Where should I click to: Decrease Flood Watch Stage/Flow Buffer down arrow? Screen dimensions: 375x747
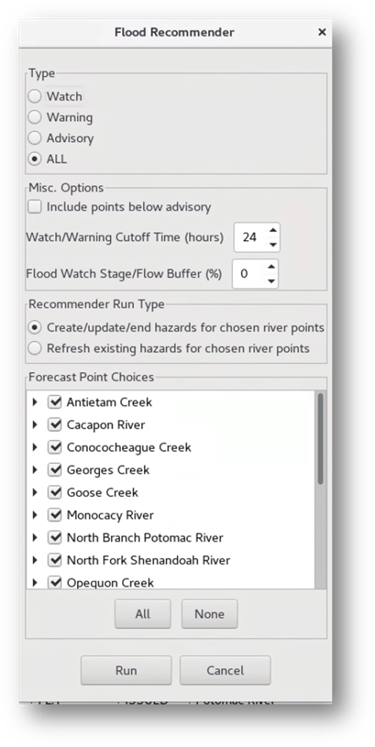coord(271,281)
